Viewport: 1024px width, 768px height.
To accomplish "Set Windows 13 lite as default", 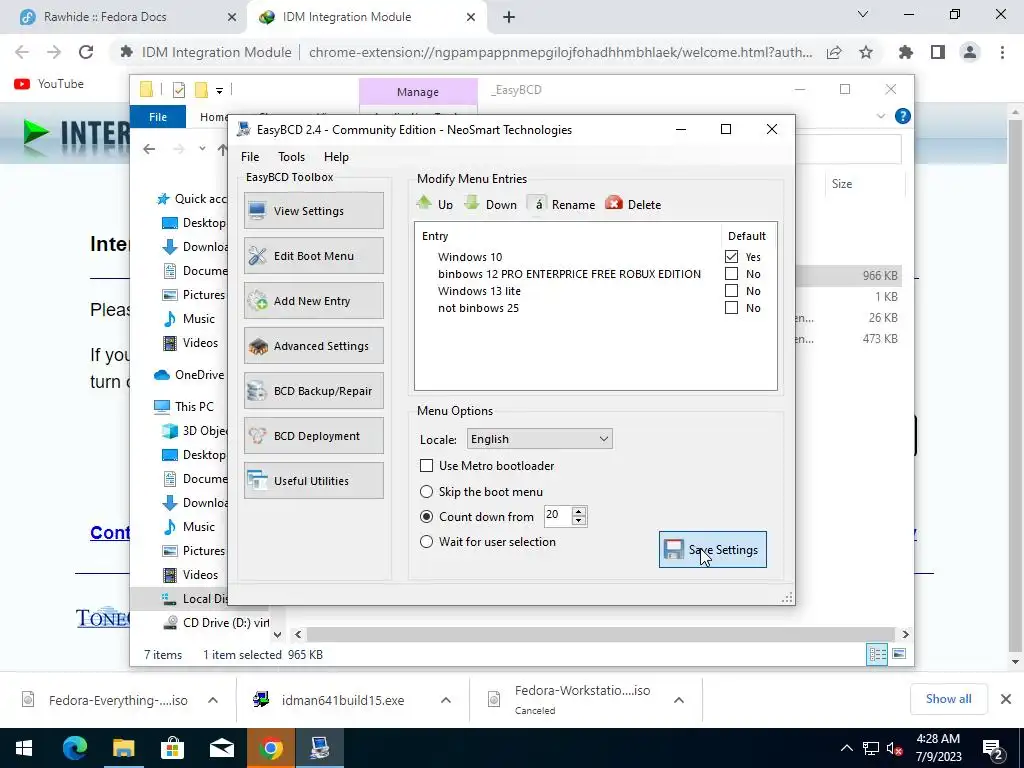I will point(731,291).
